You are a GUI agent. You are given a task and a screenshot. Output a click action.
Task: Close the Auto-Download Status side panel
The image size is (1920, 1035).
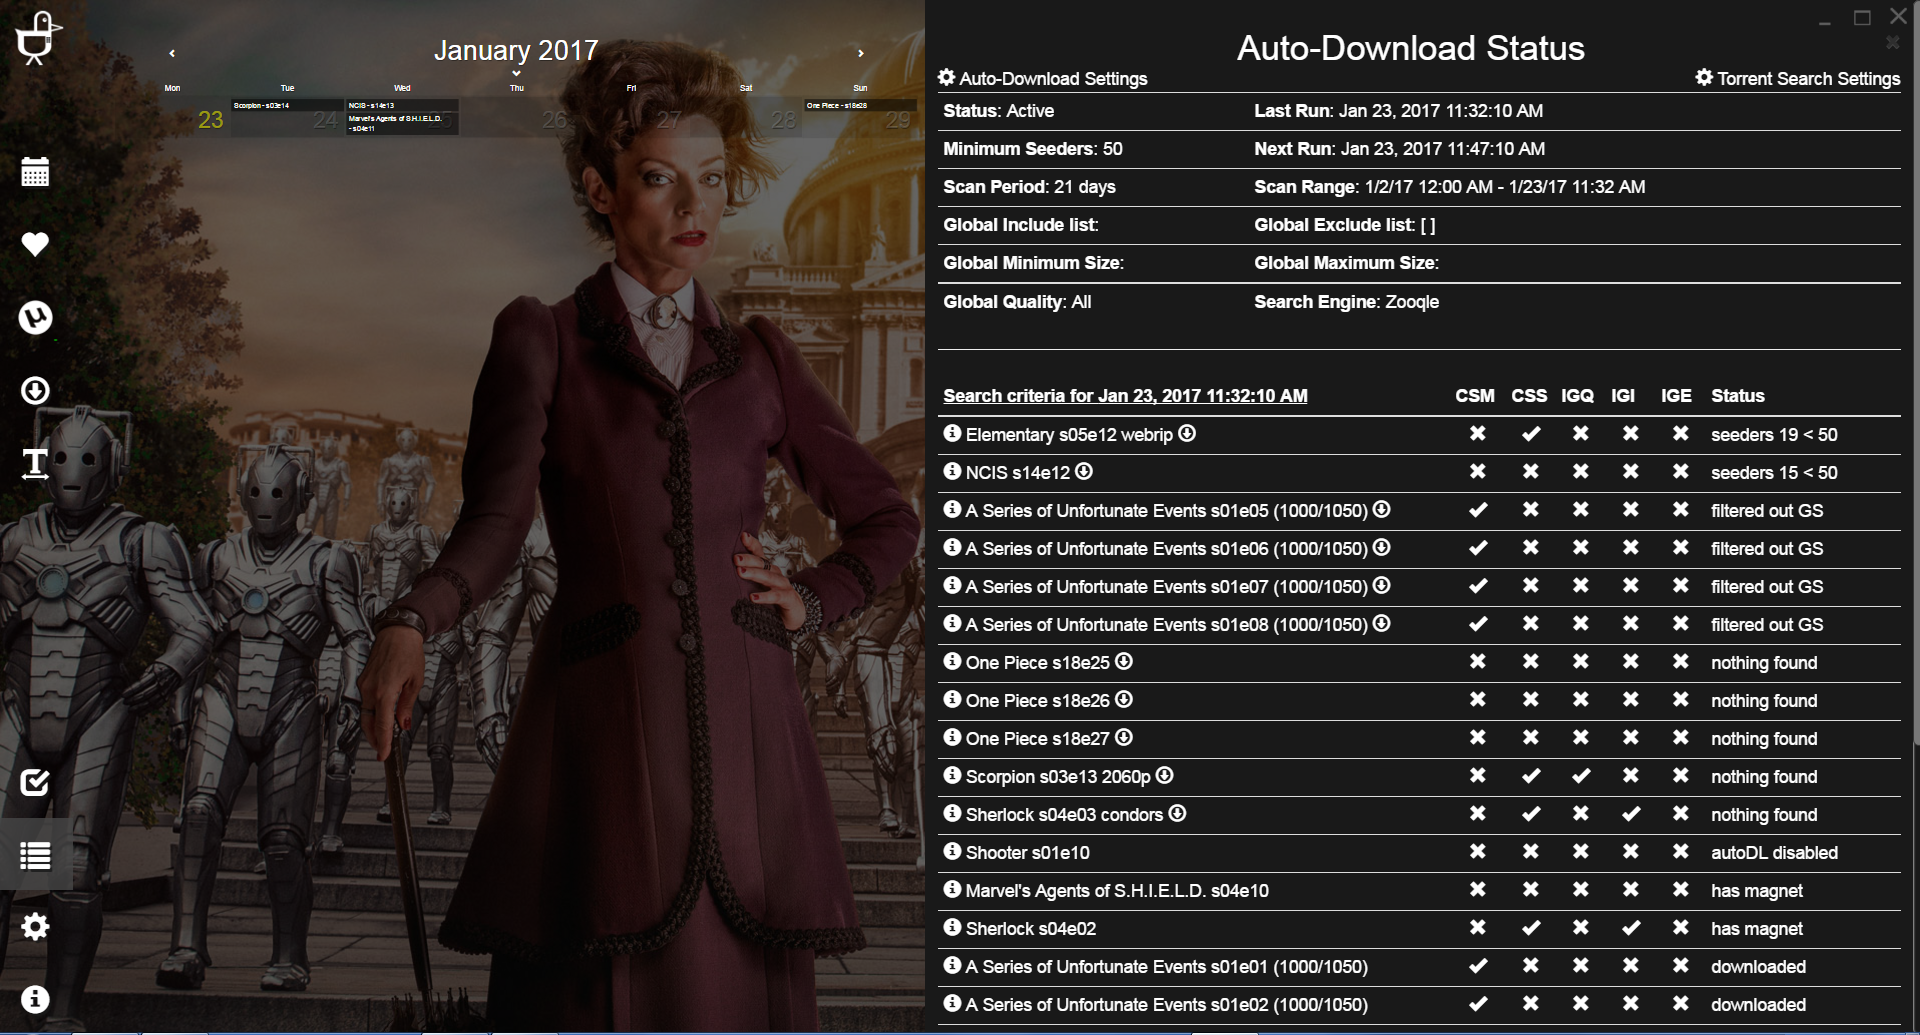click(1892, 43)
